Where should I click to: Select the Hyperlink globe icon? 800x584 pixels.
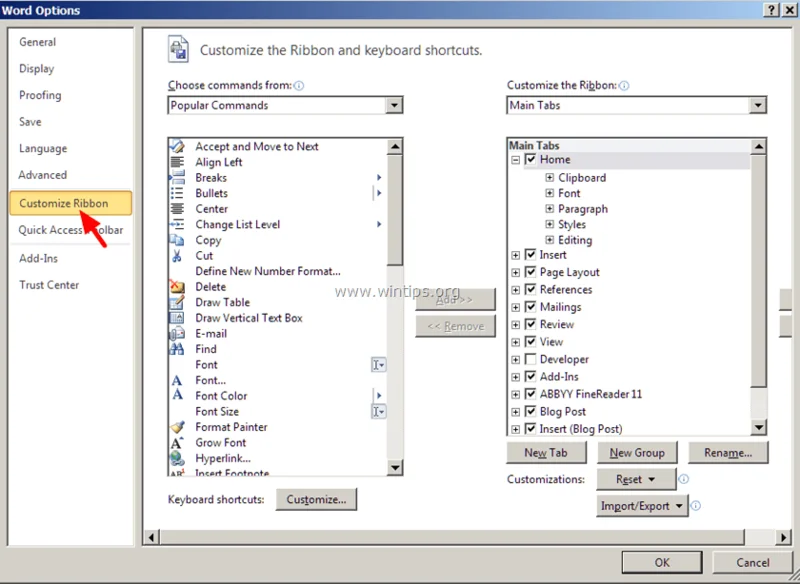pyautogui.click(x=177, y=459)
